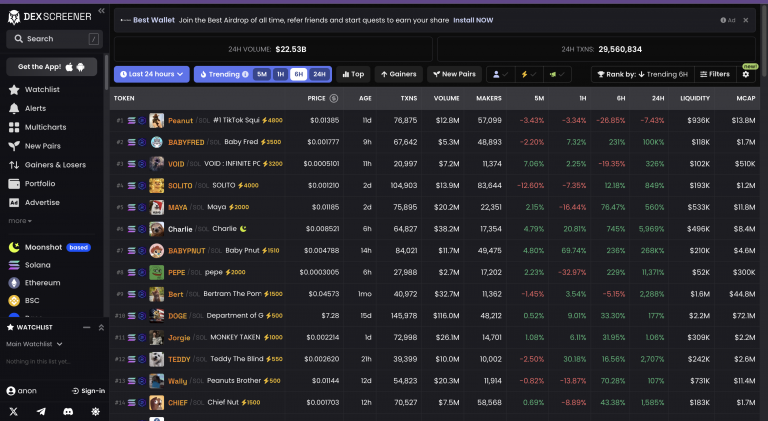Select the 1H trending timeframe tab
Image resolution: width=768 pixels, height=421 pixels.
(x=280, y=74)
